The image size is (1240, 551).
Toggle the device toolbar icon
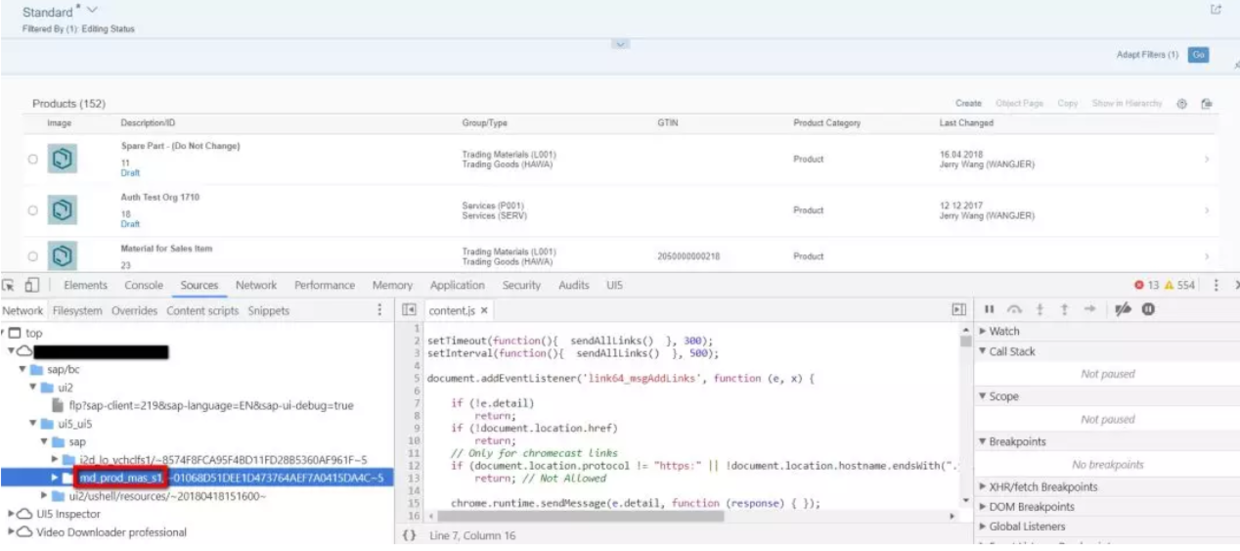point(33,286)
